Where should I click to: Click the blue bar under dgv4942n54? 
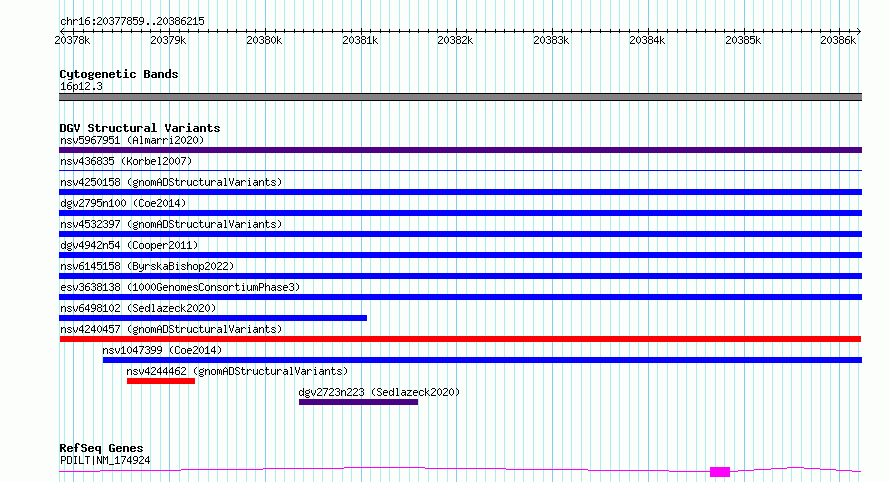pos(460,255)
